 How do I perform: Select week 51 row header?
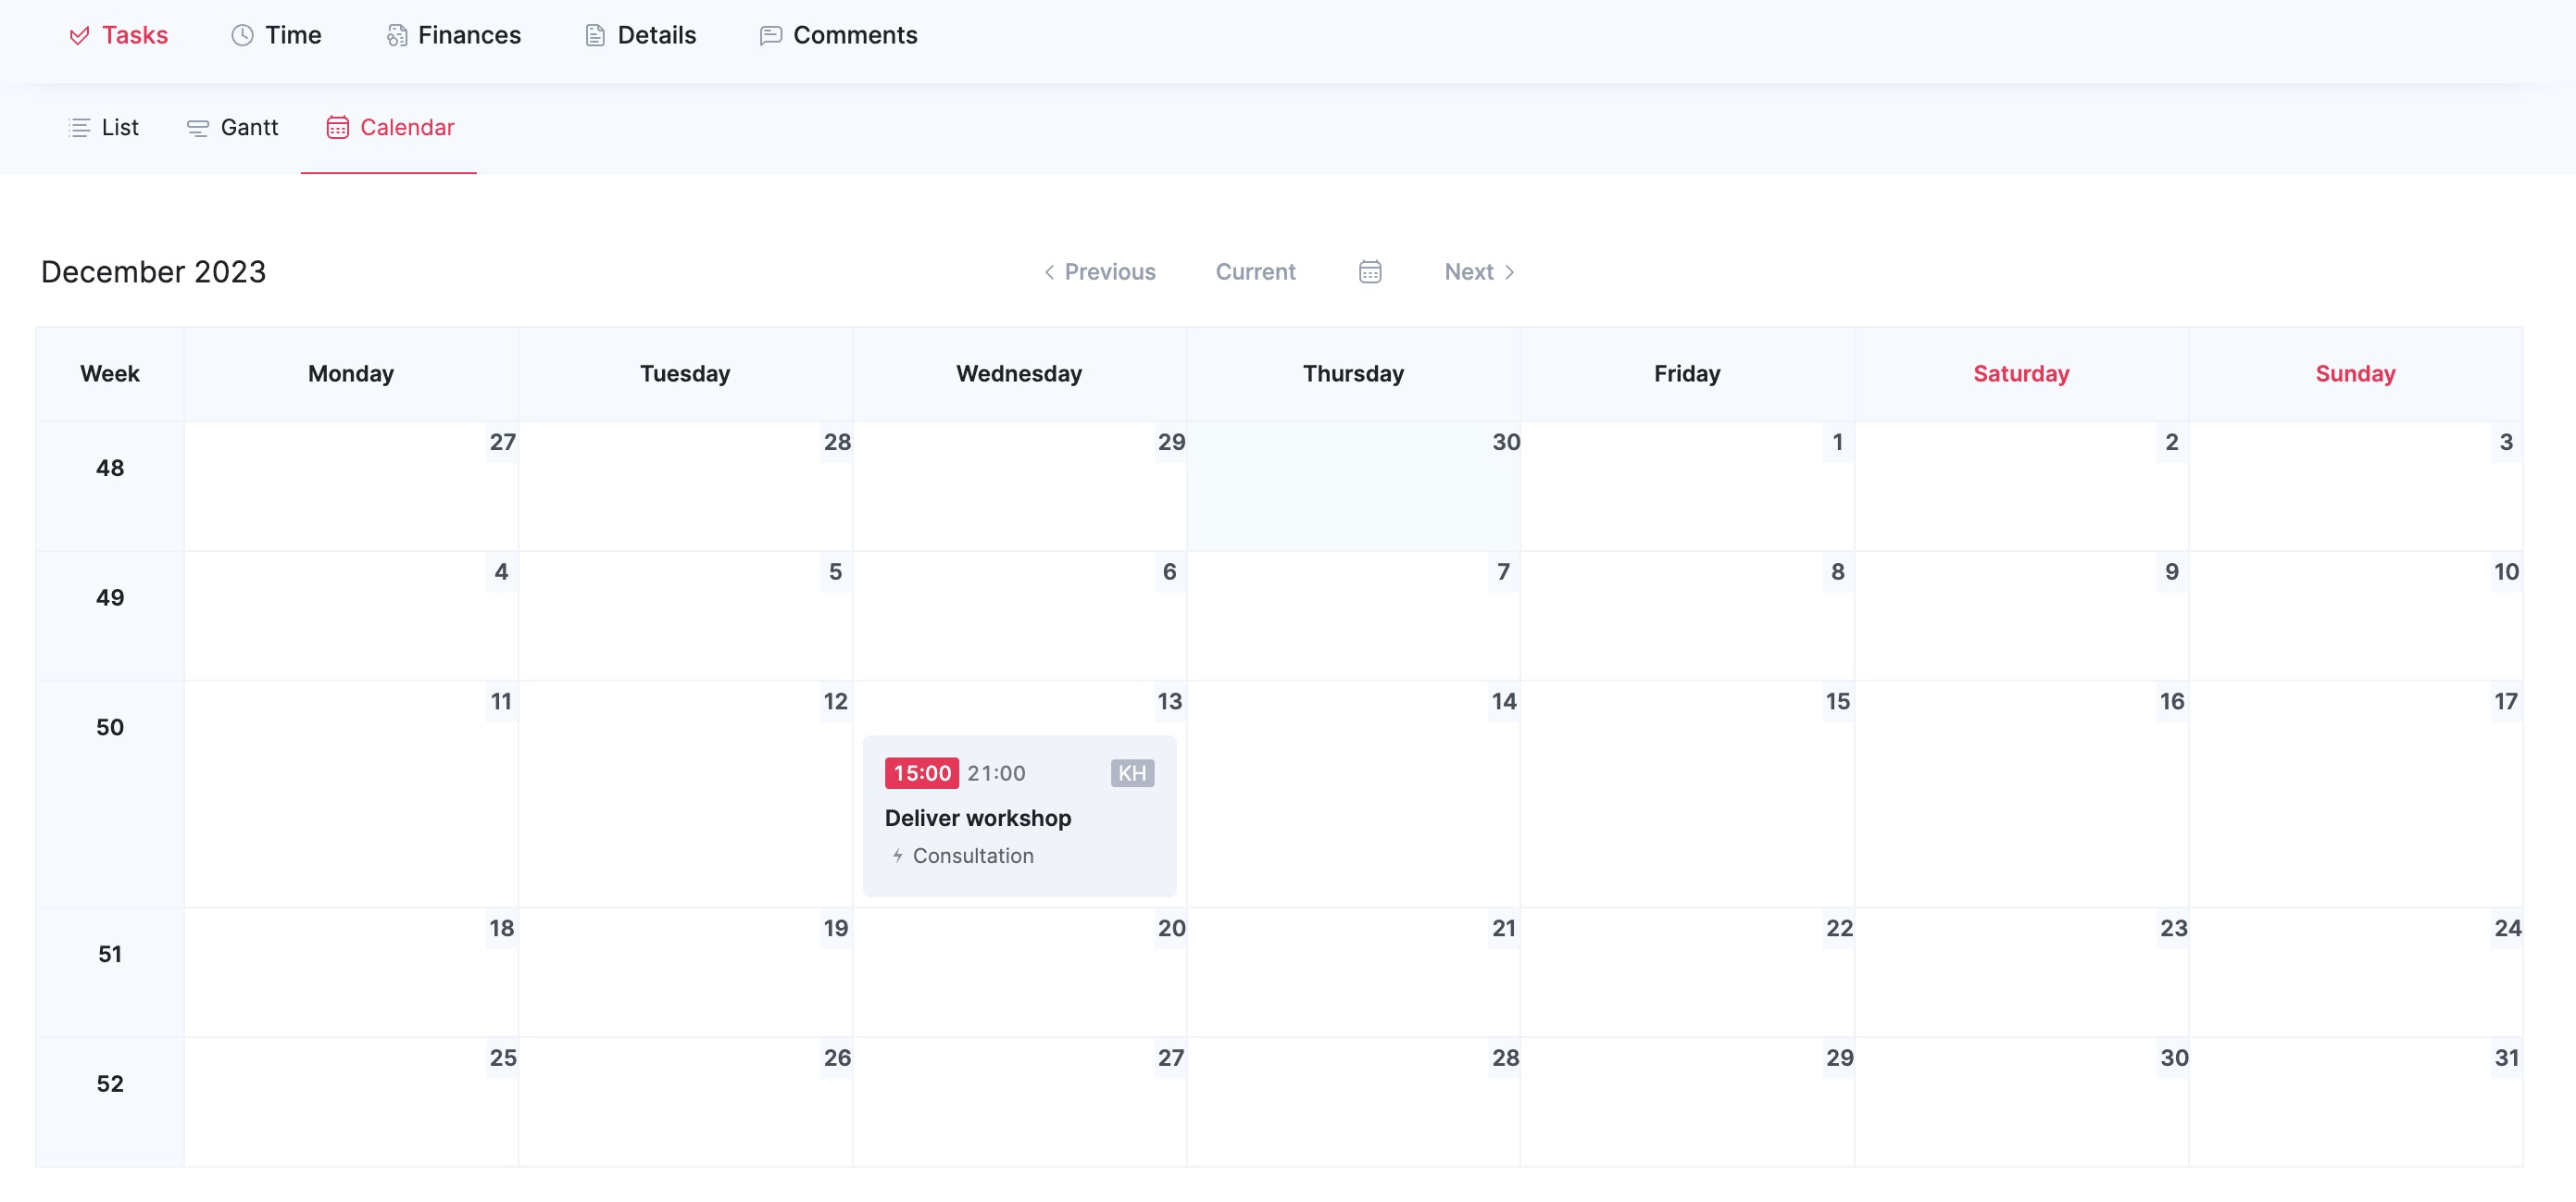pyautogui.click(x=110, y=972)
